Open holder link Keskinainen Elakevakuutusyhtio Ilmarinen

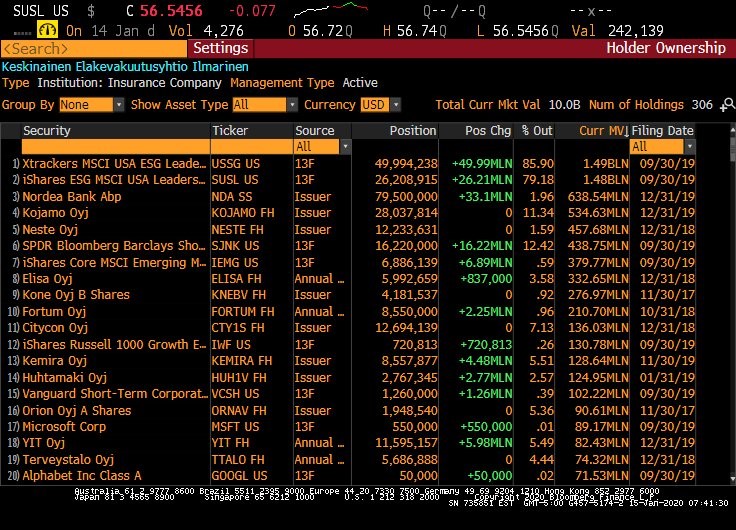pyautogui.click(x=125, y=67)
